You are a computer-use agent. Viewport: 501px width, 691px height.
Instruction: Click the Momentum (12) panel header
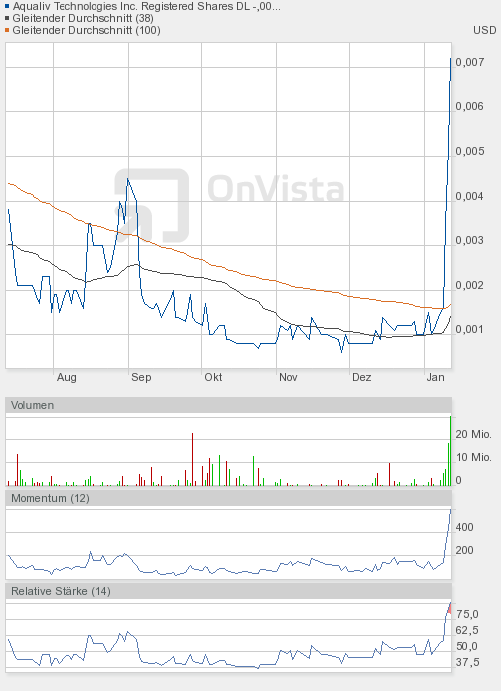tap(228, 498)
